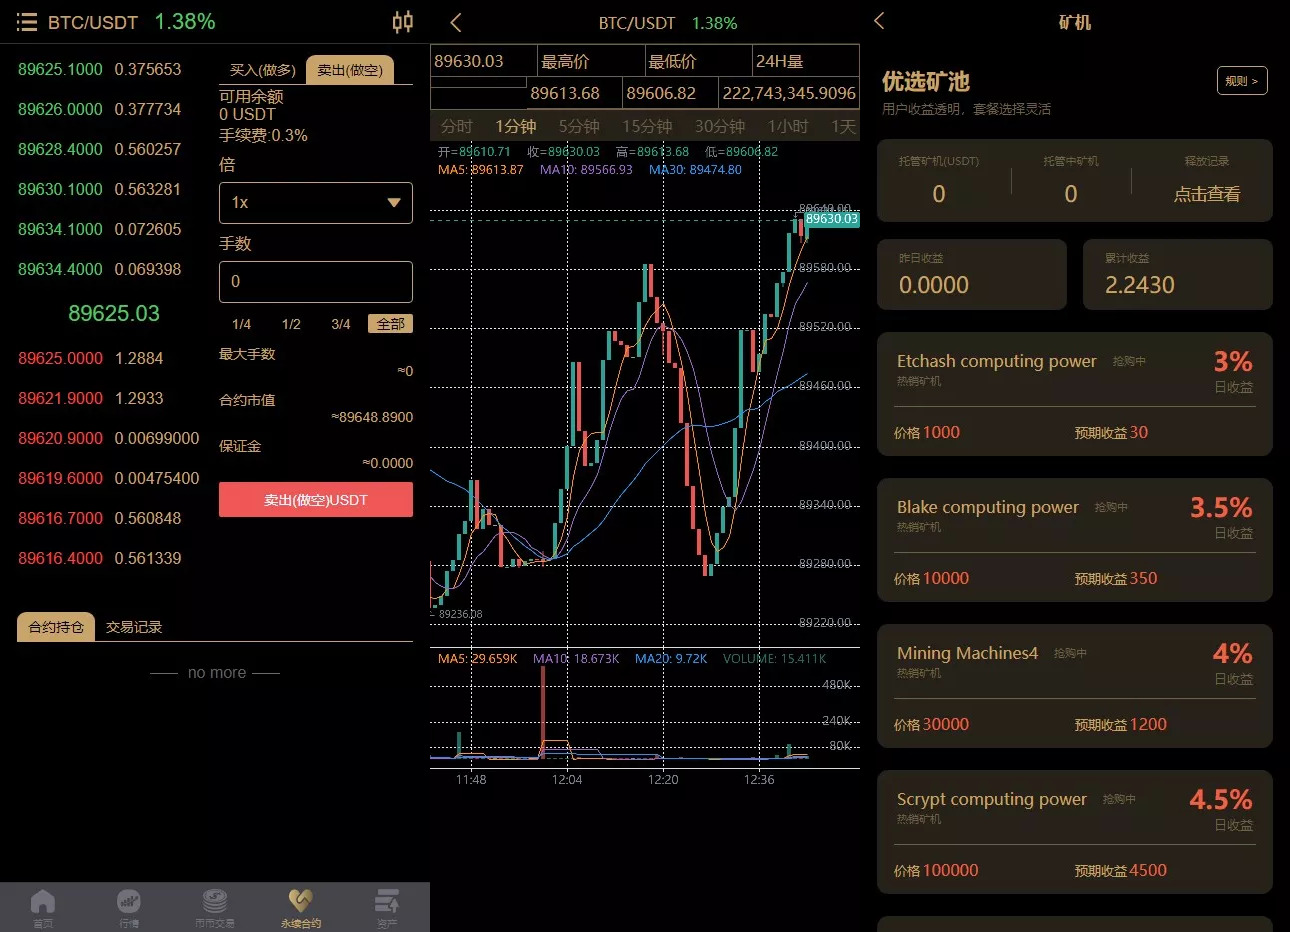Open the 行情 market quotes icon

pyautogui.click(x=128, y=905)
